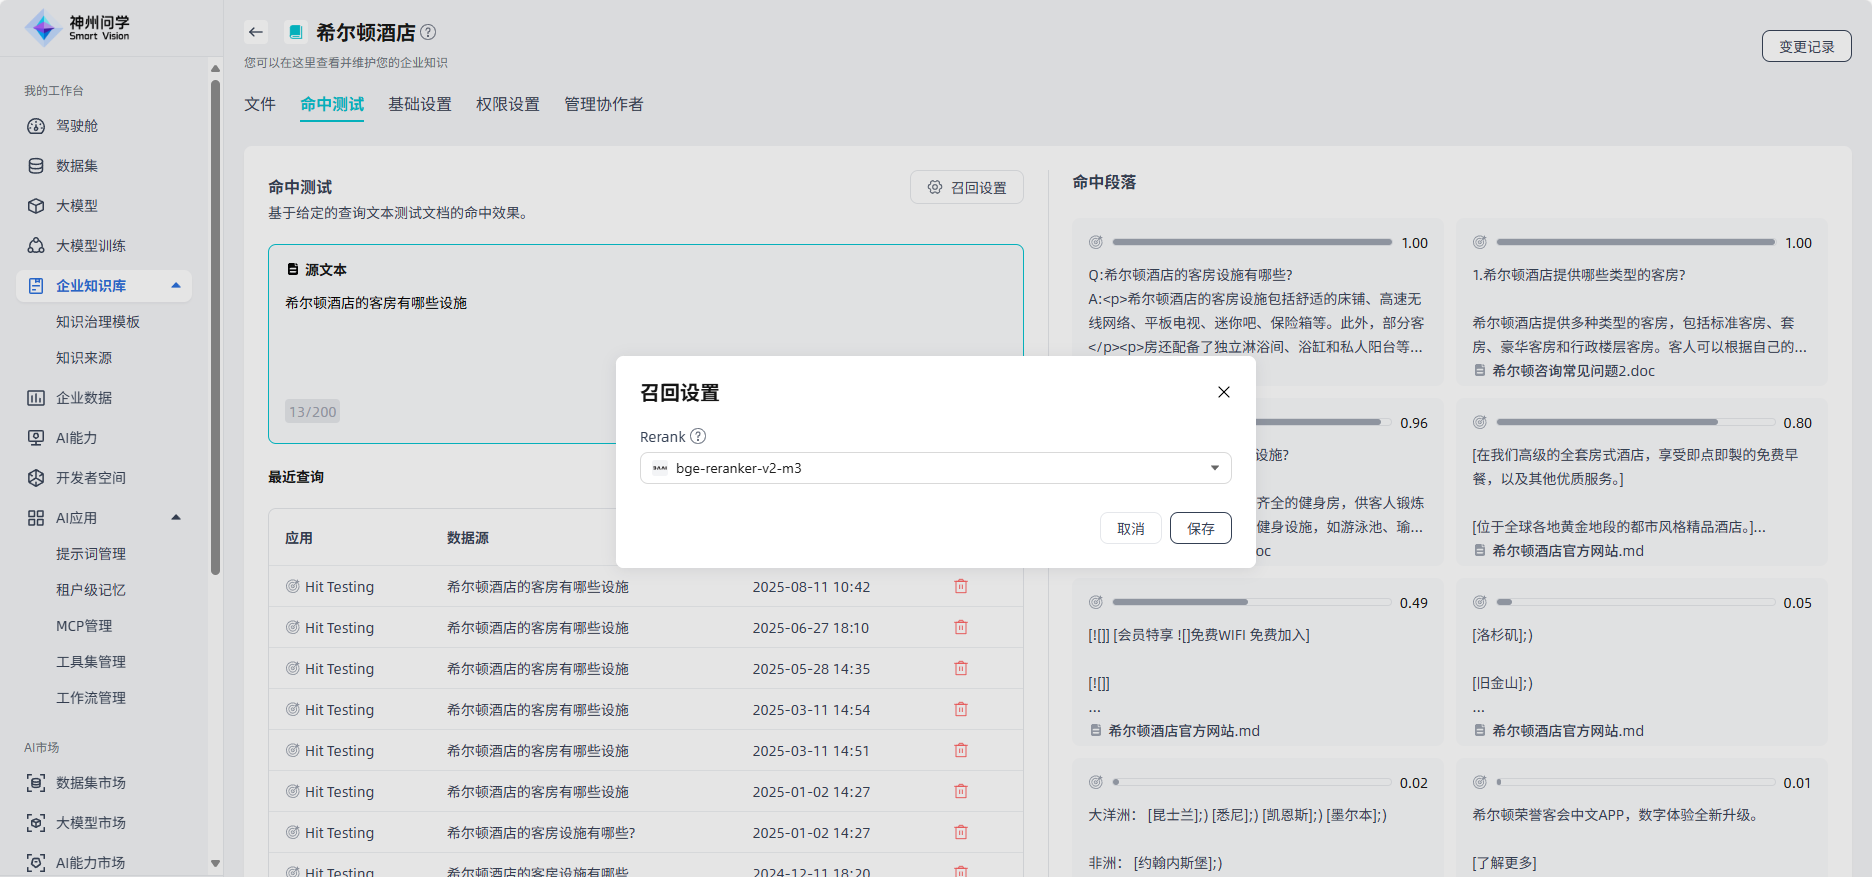Click the 0.02 paragraph card listing 大洋洲 cities

[1258, 818]
